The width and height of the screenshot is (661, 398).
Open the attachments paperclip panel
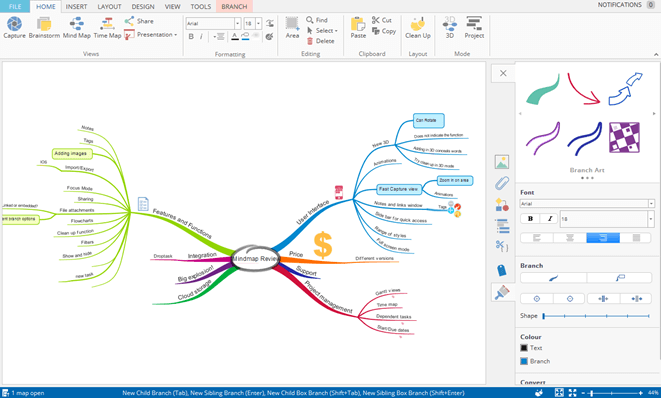tap(502, 183)
